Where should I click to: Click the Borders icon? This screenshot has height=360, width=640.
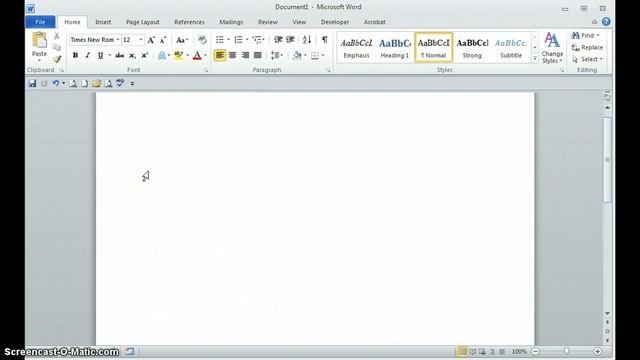coord(315,55)
